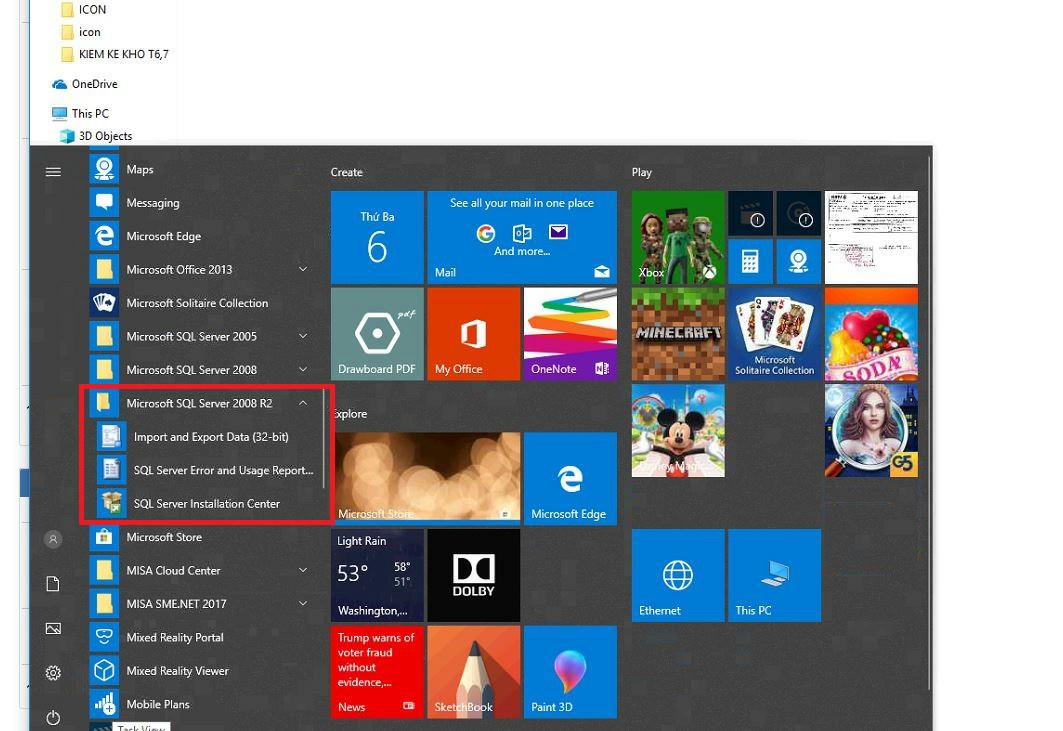Expand the MISA Cloud Center folder
Image resolution: width=1063 pixels, height=731 pixels.
302,570
